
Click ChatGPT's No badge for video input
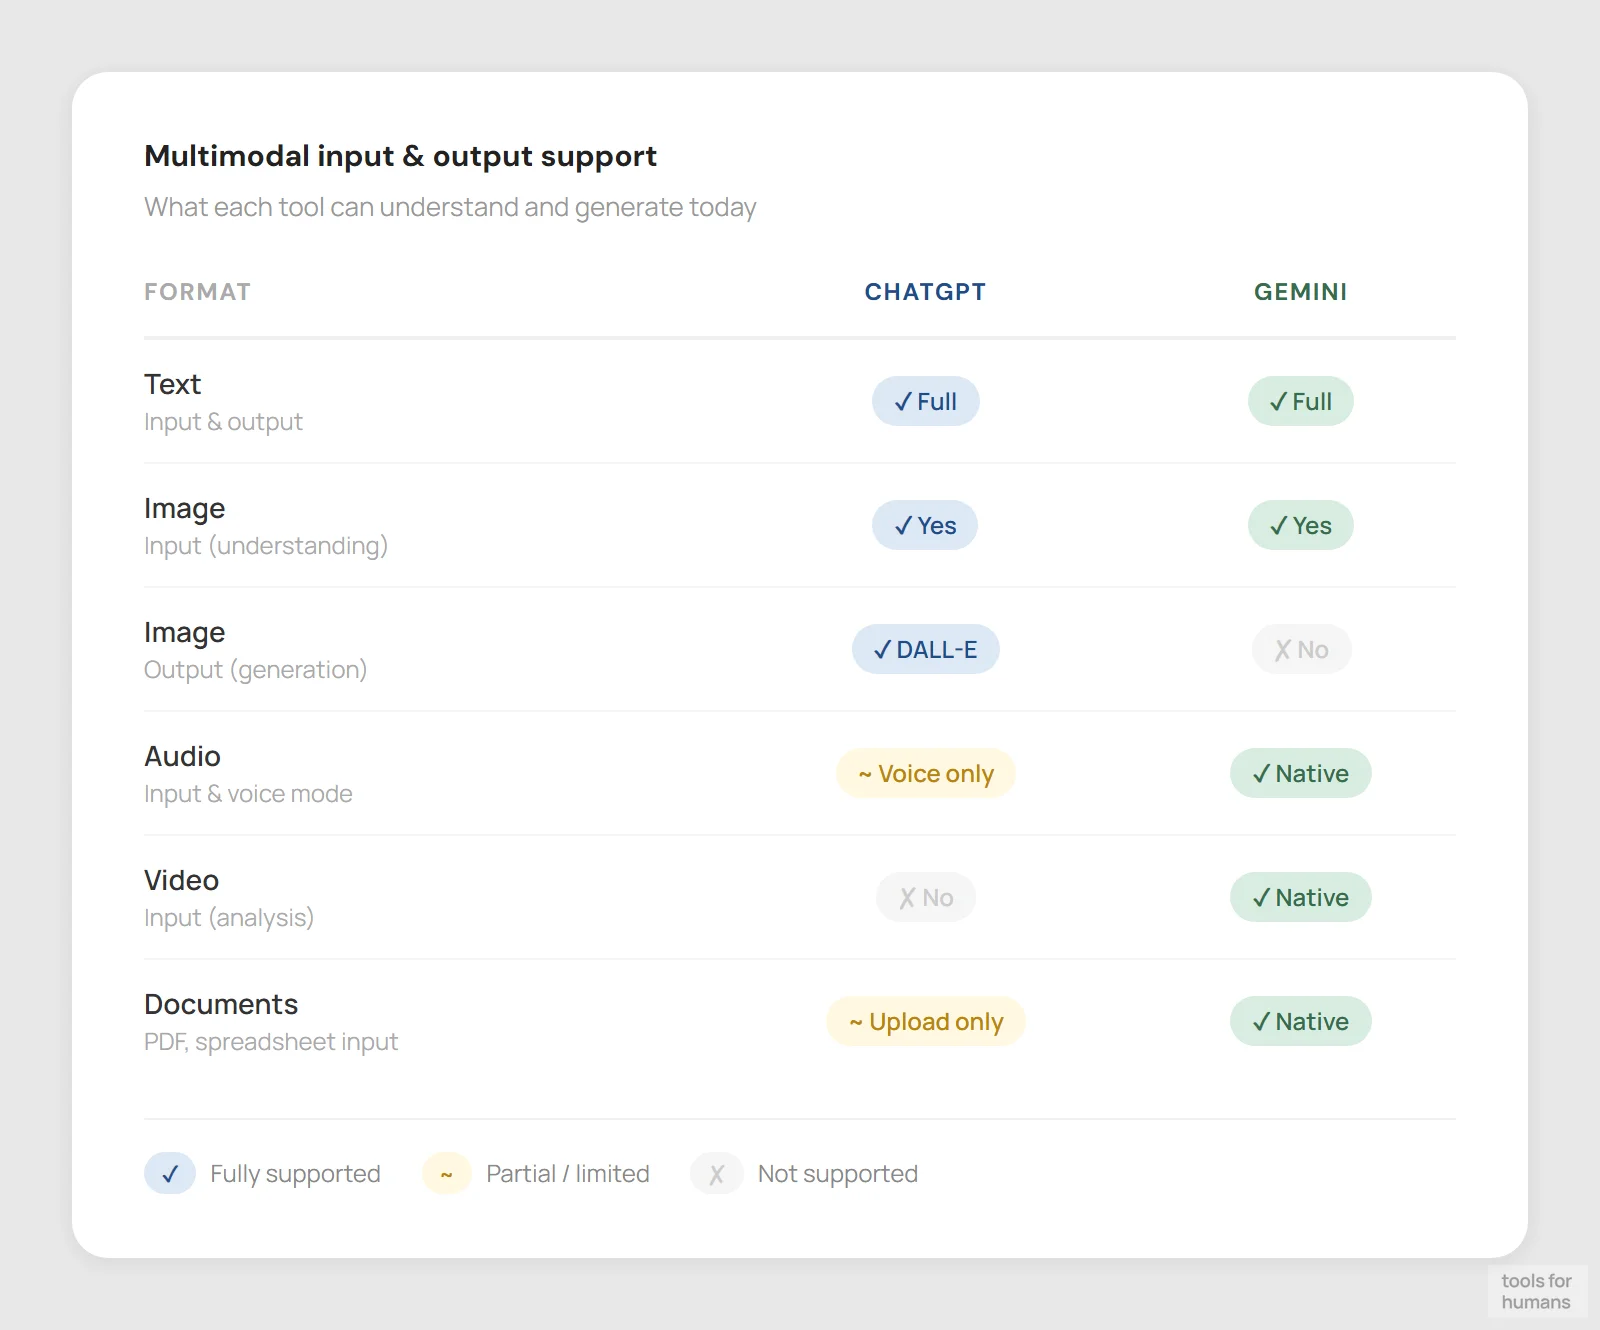point(925,898)
